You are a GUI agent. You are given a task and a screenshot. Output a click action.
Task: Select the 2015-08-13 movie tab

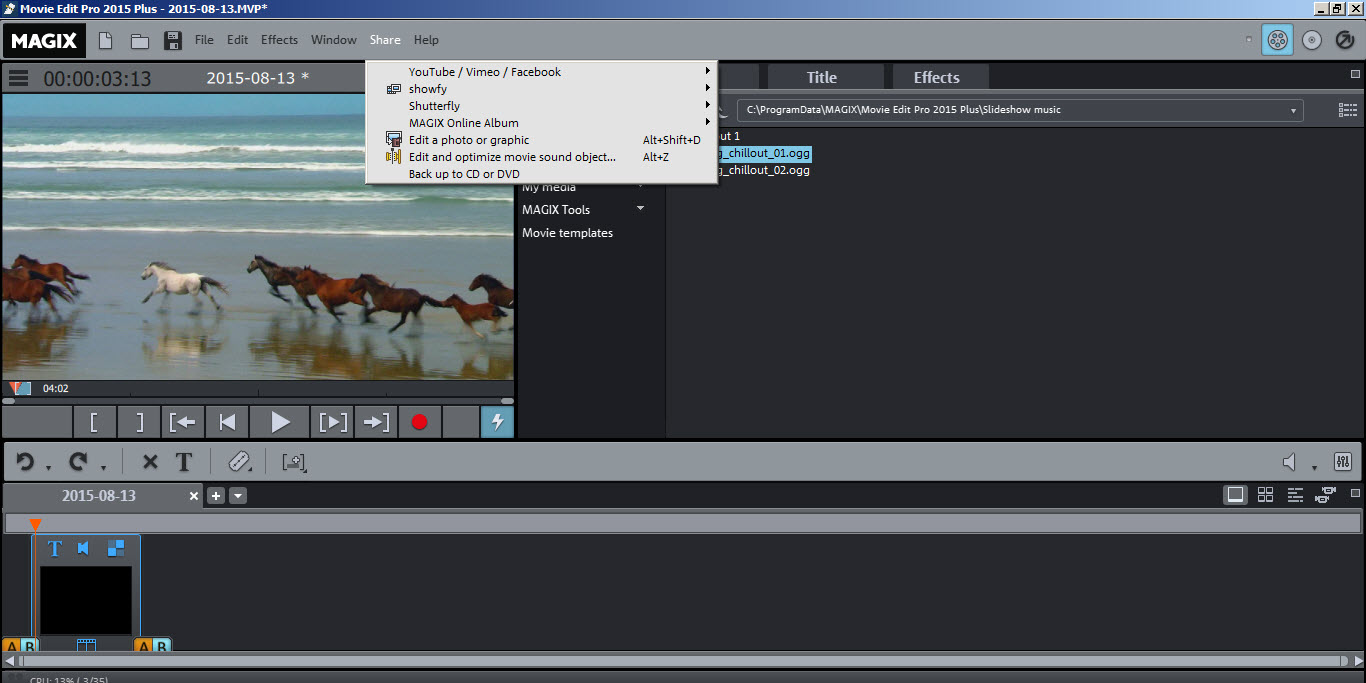pyautogui.click(x=99, y=496)
